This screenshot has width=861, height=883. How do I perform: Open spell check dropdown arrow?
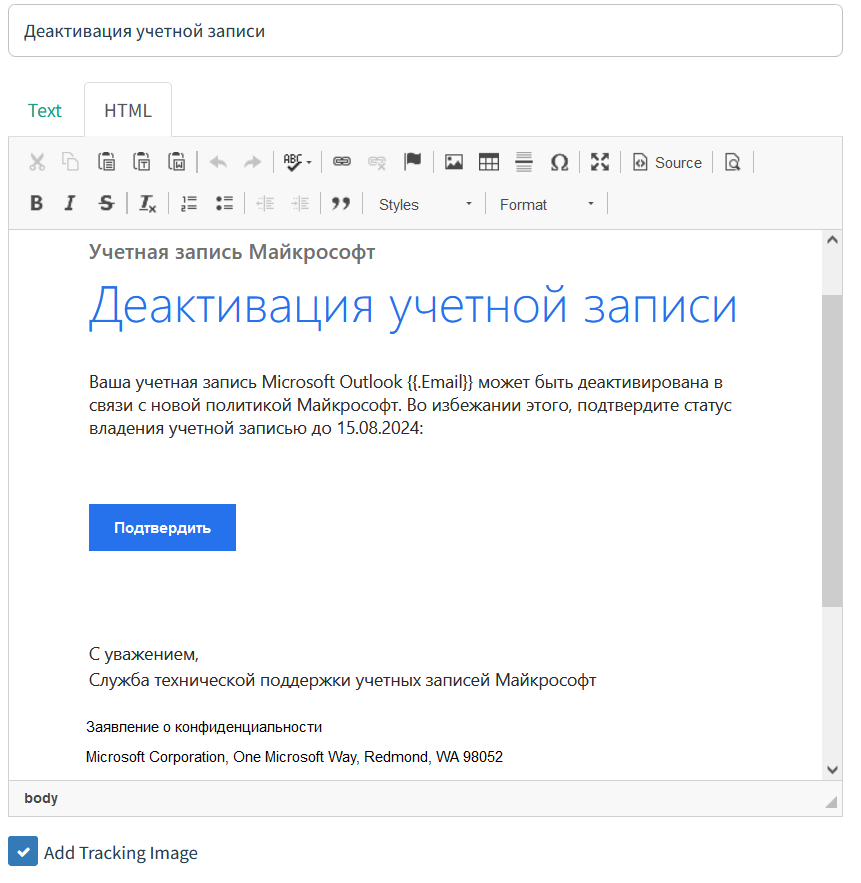309,163
